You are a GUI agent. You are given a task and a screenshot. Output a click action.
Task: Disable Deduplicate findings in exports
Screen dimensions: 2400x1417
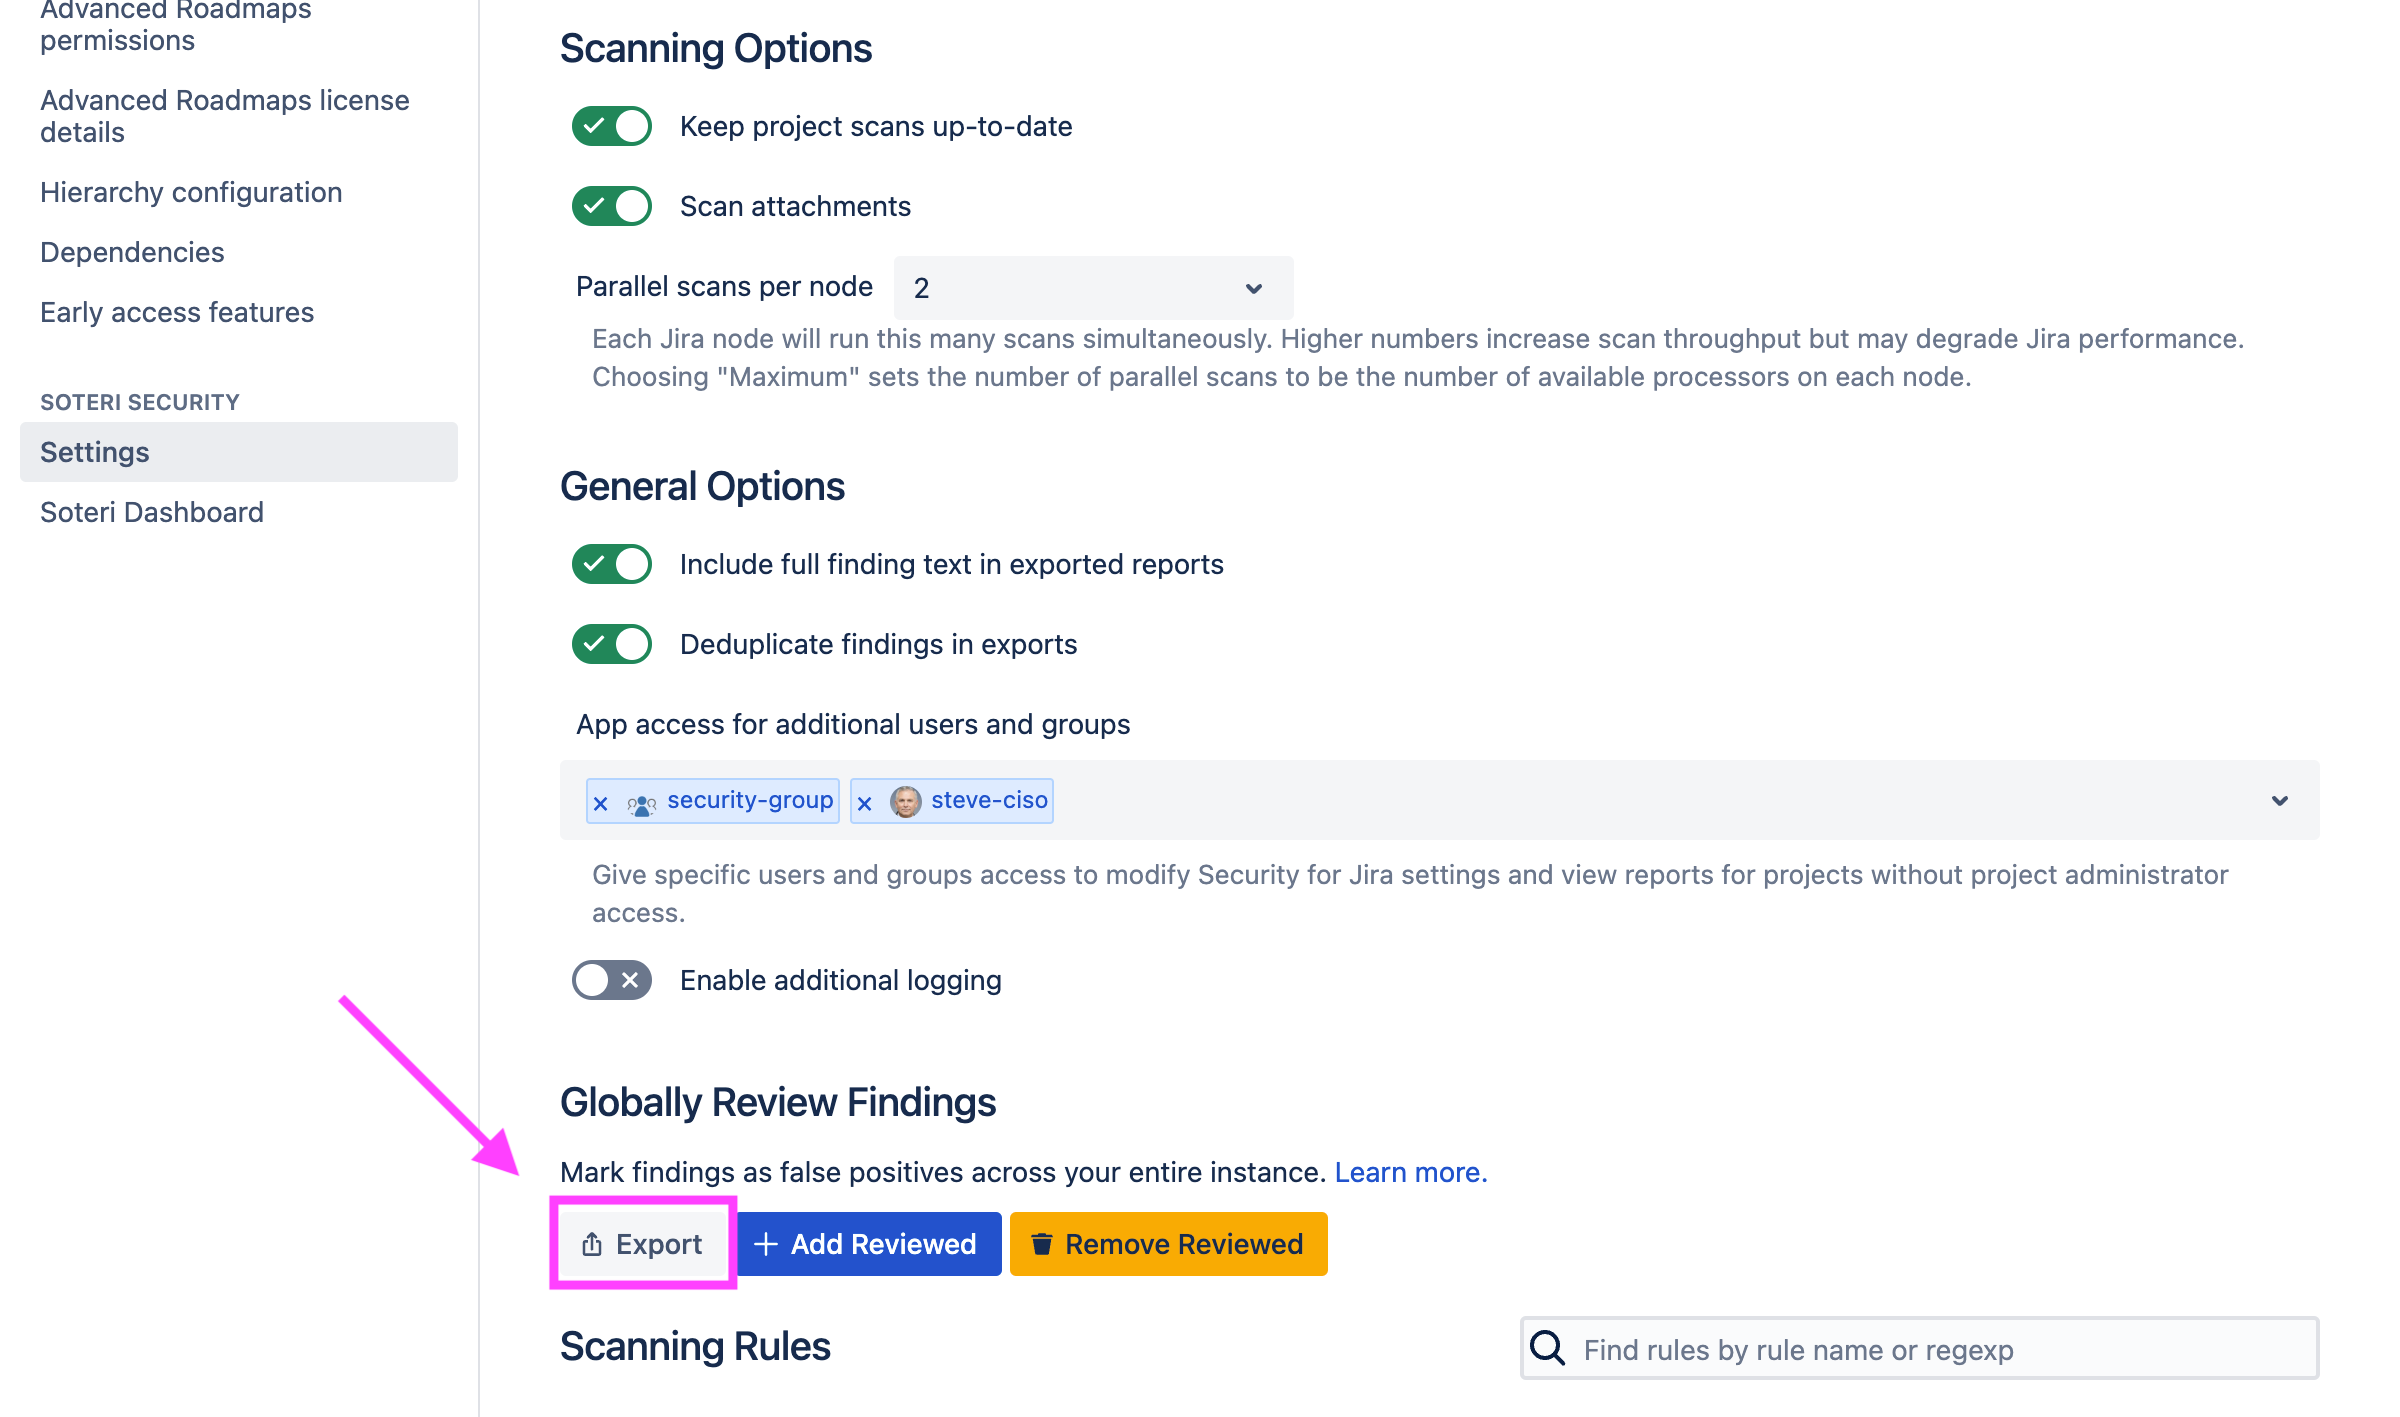tap(611, 644)
